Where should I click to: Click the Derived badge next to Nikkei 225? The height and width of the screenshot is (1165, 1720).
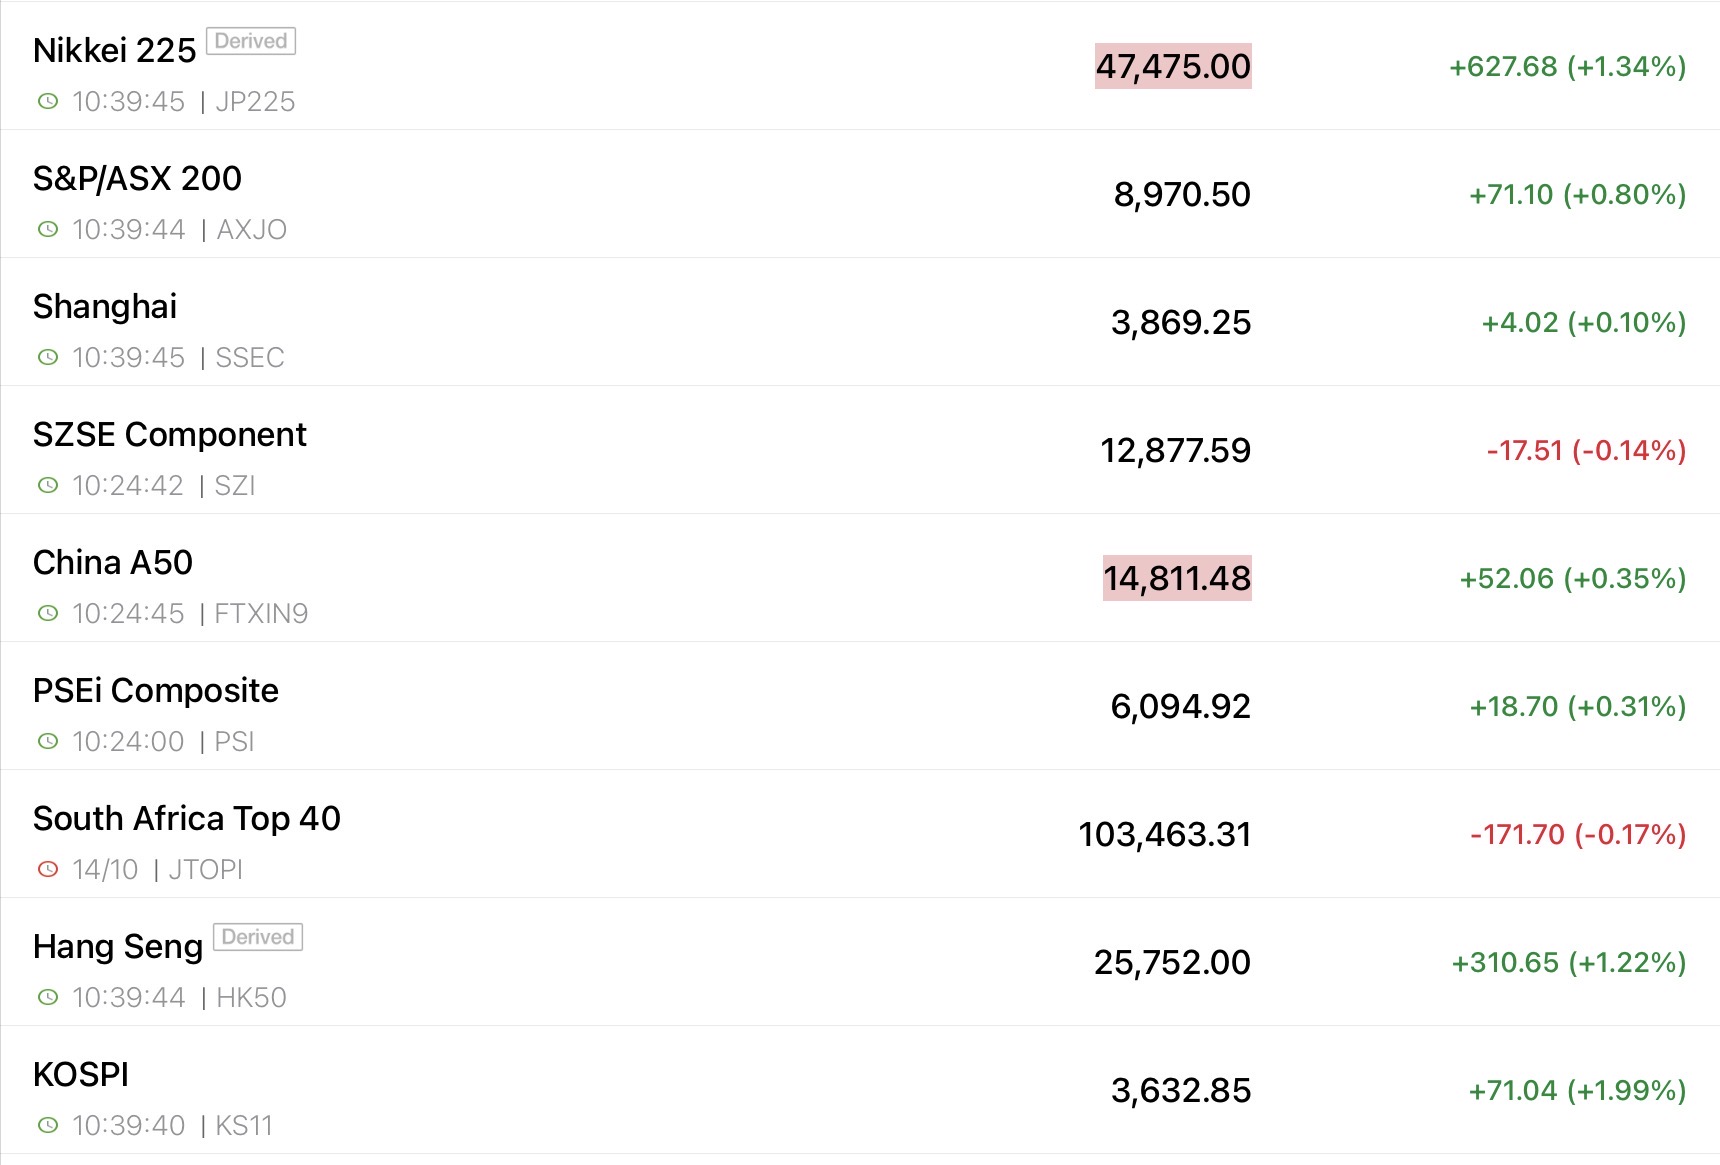251,41
